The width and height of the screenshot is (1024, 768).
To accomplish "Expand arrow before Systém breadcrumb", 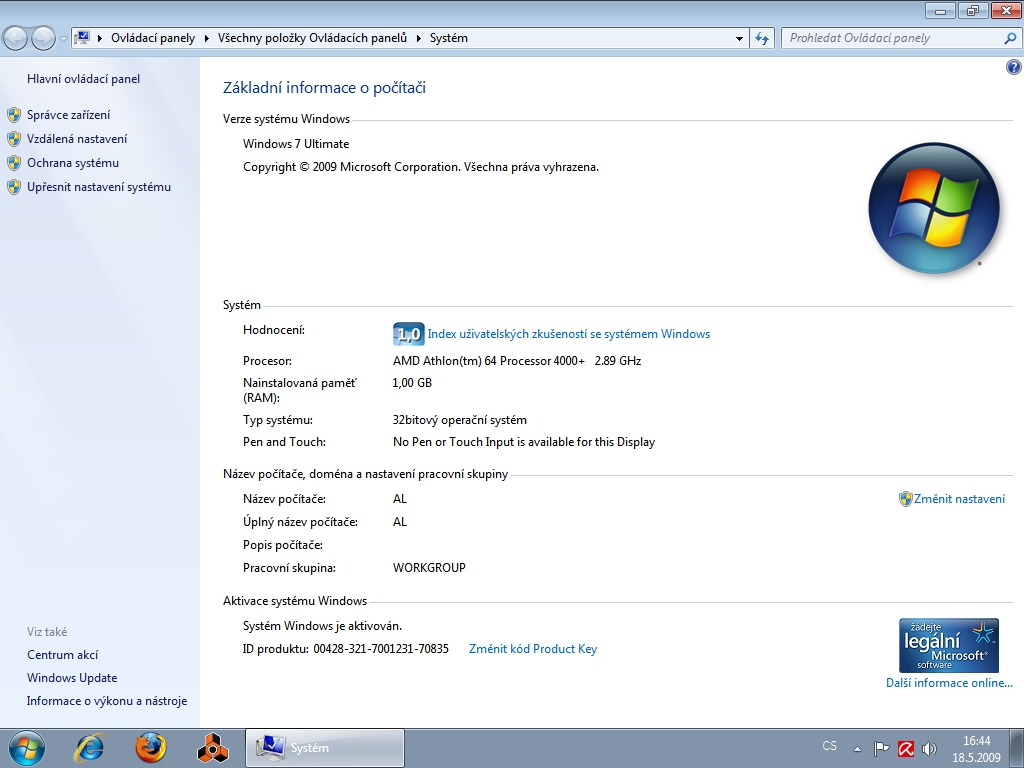I will pyautogui.click(x=419, y=39).
